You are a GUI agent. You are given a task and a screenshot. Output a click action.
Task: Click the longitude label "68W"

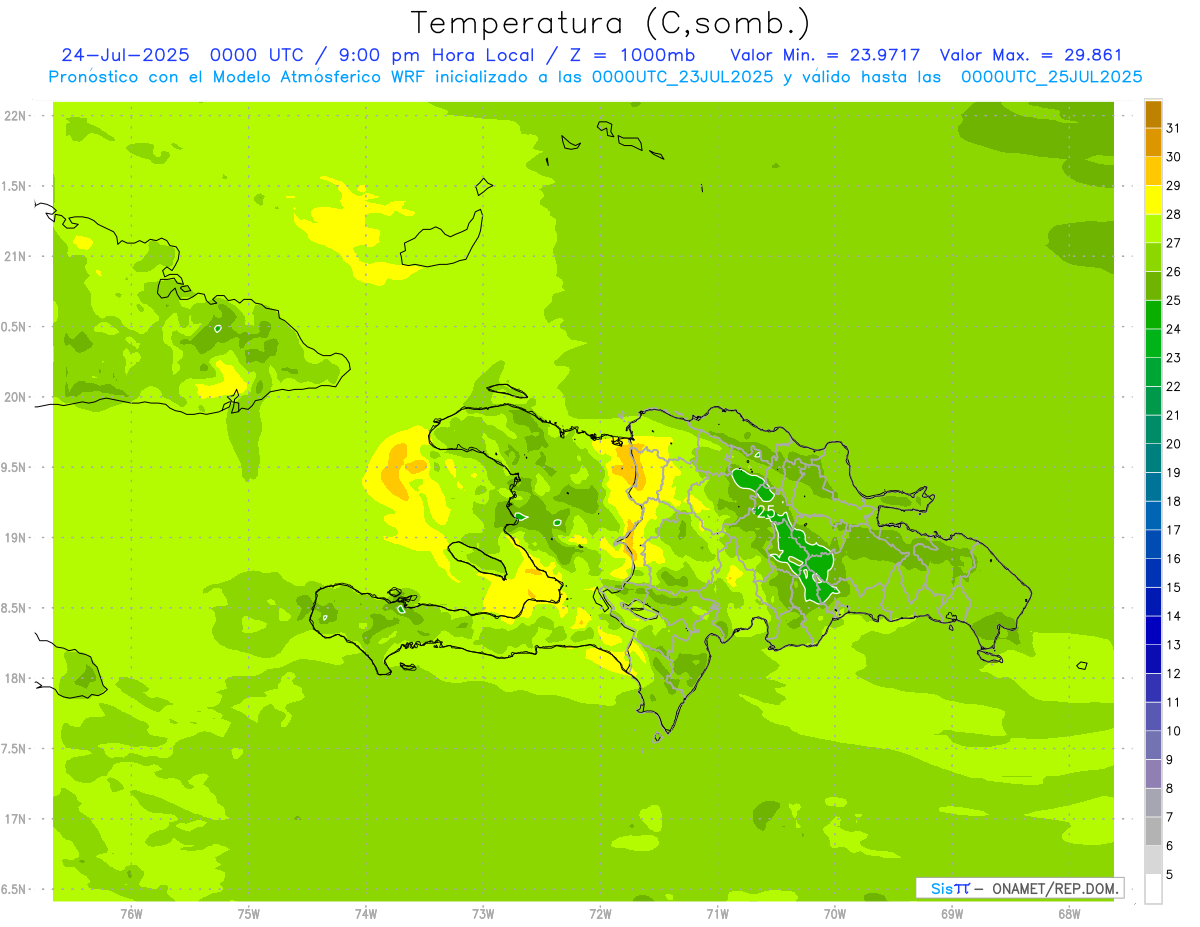pos(1069,913)
